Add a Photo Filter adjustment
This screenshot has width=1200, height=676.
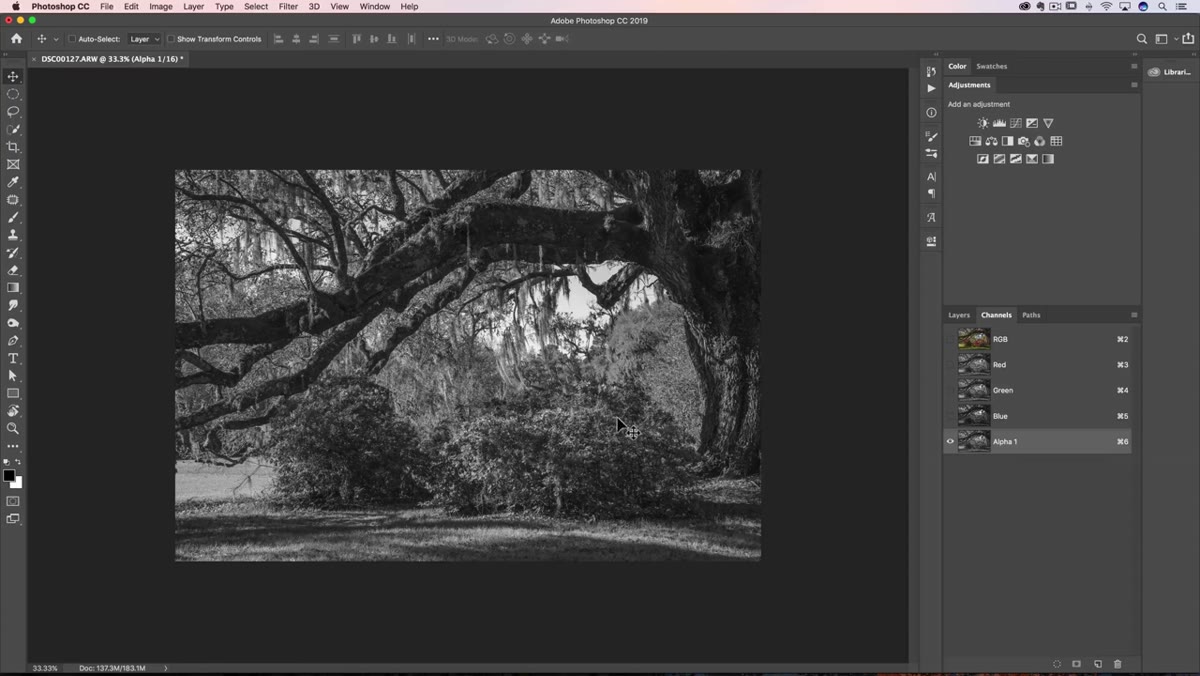coord(1023,141)
